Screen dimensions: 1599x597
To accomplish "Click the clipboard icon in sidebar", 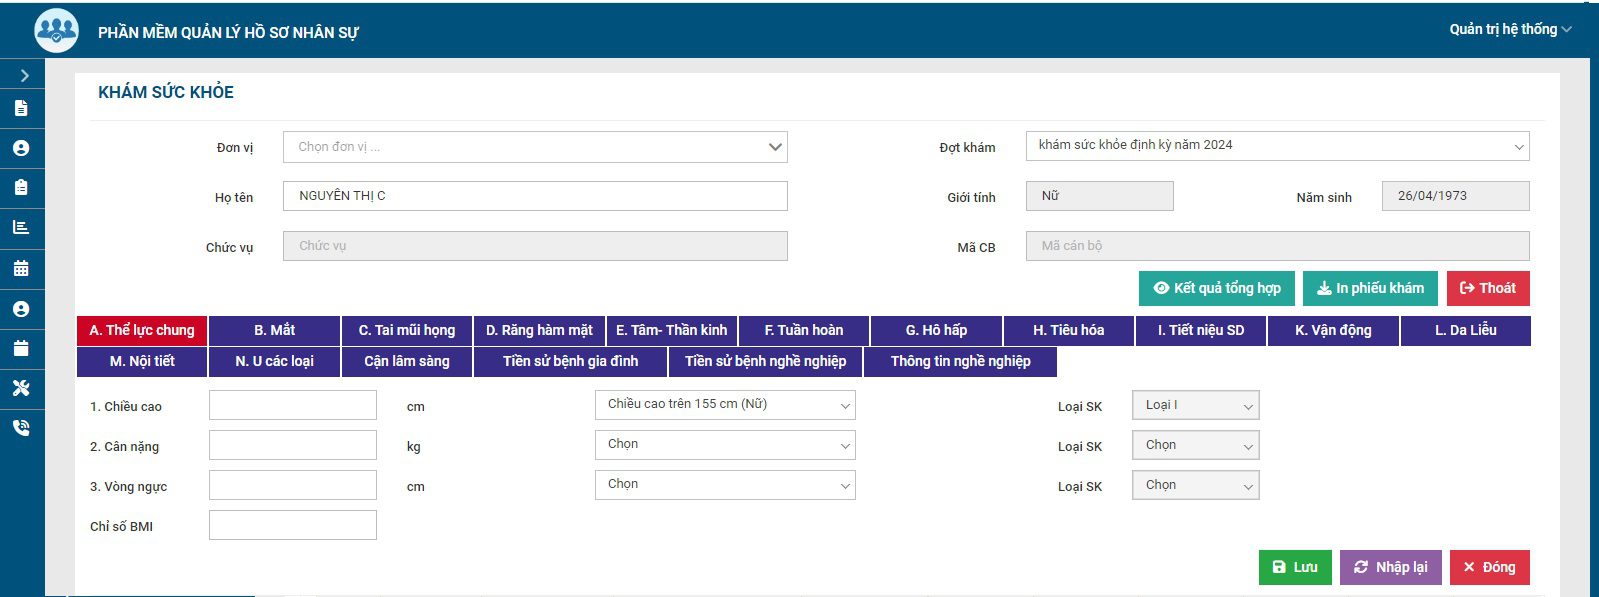I will click(21, 188).
